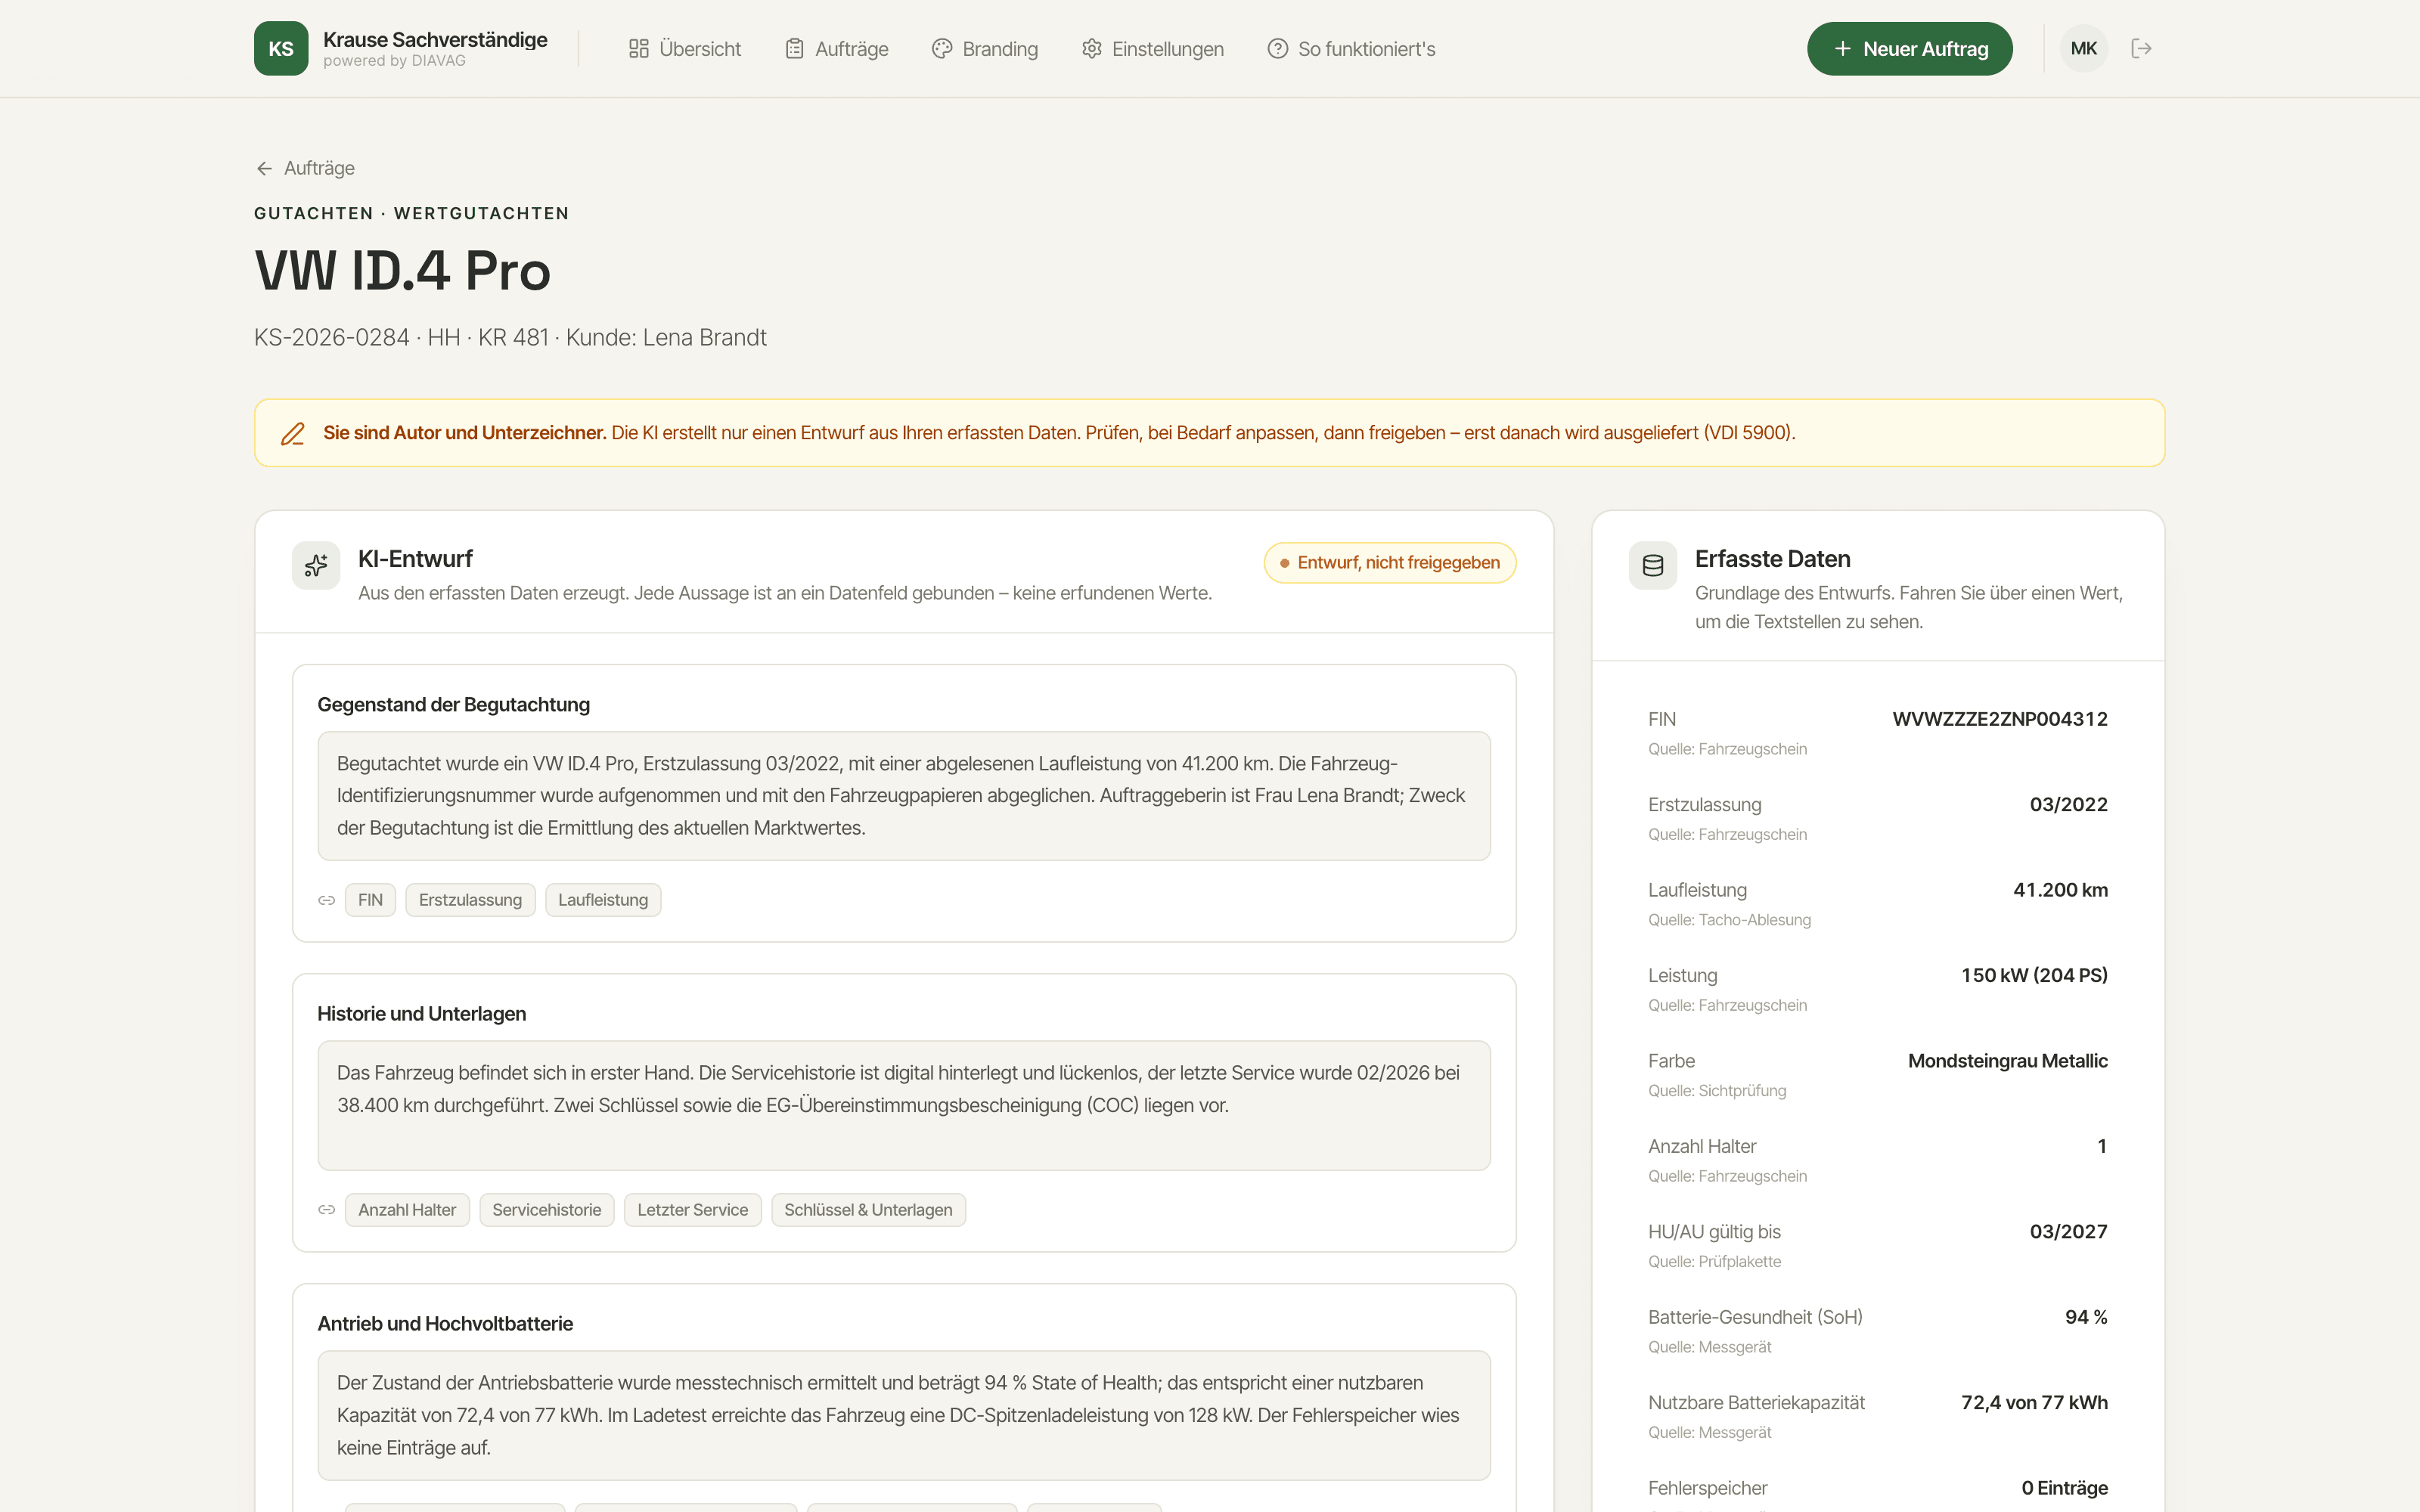This screenshot has height=1512, width=2420.
Task: Click the VW ID.4 Pro heading
Action: tap(403, 270)
